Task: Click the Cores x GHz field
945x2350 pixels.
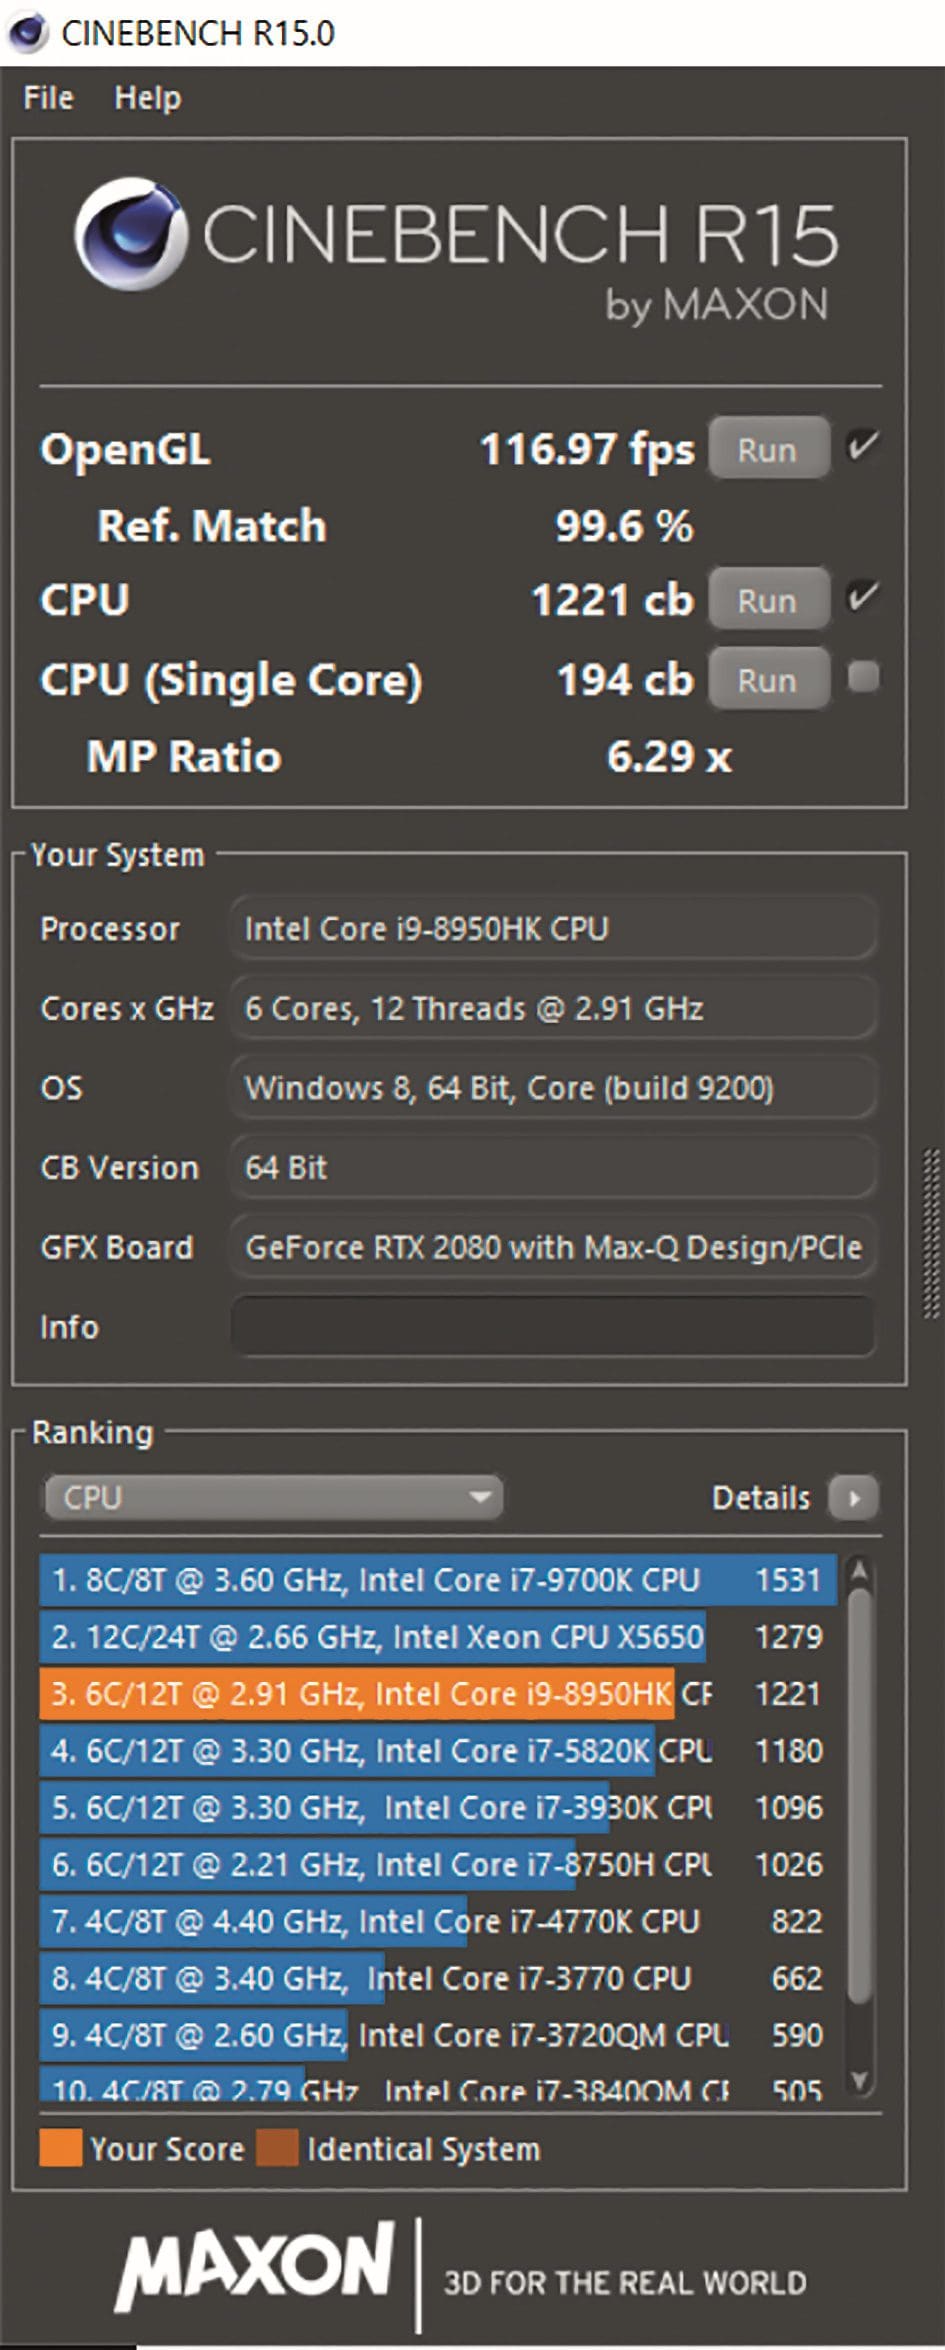Action: coord(553,1008)
